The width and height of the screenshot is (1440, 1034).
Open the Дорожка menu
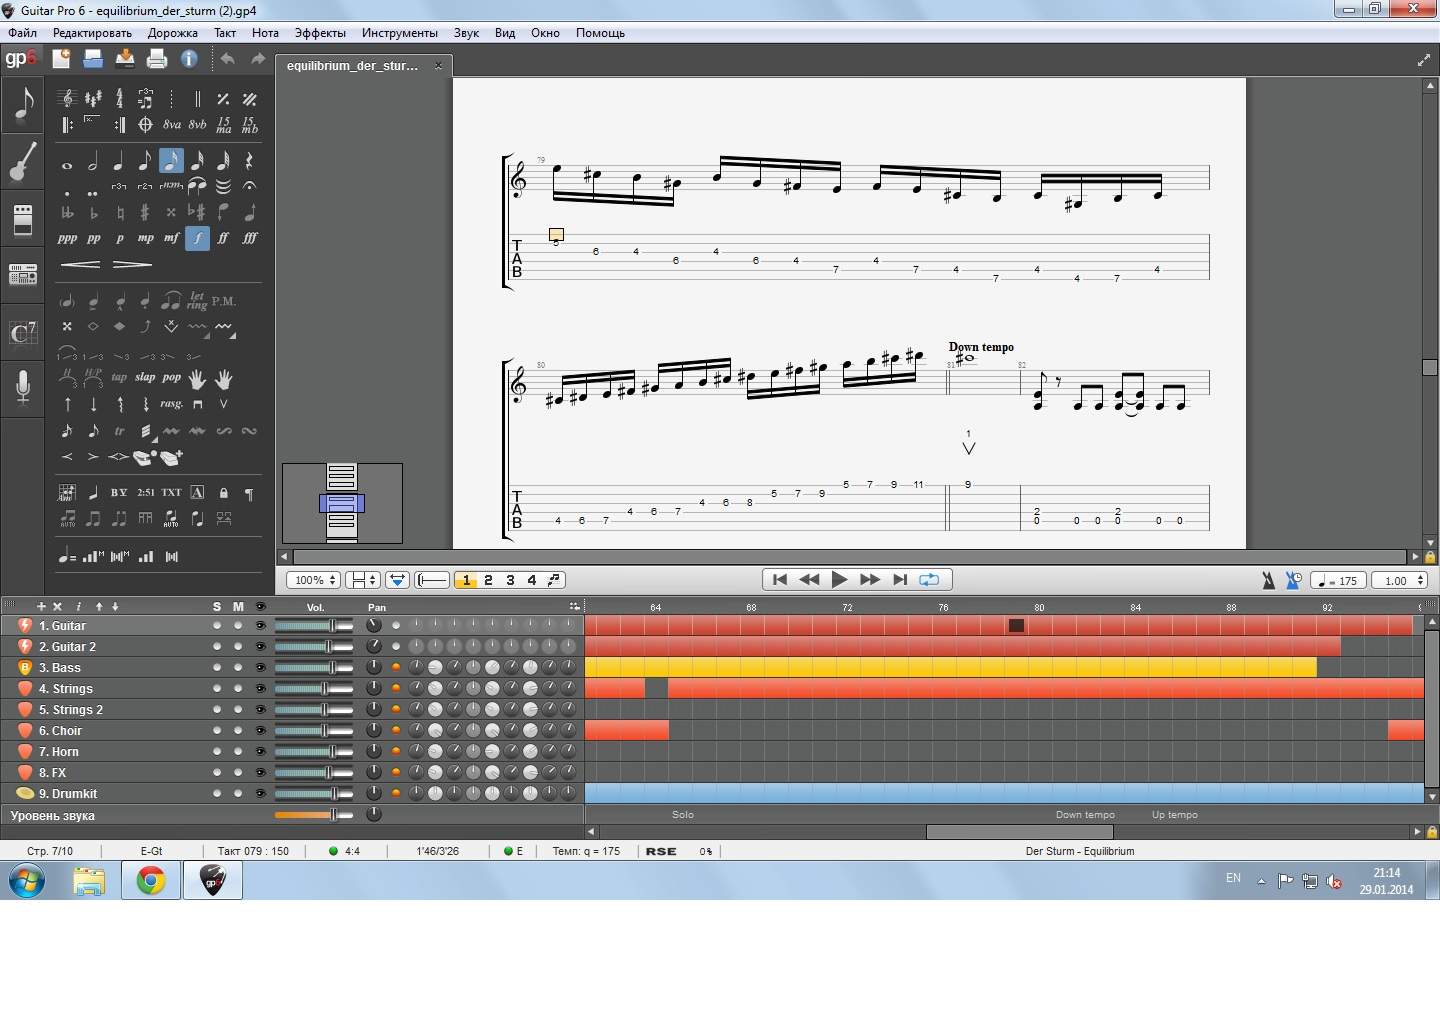pyautogui.click(x=172, y=33)
